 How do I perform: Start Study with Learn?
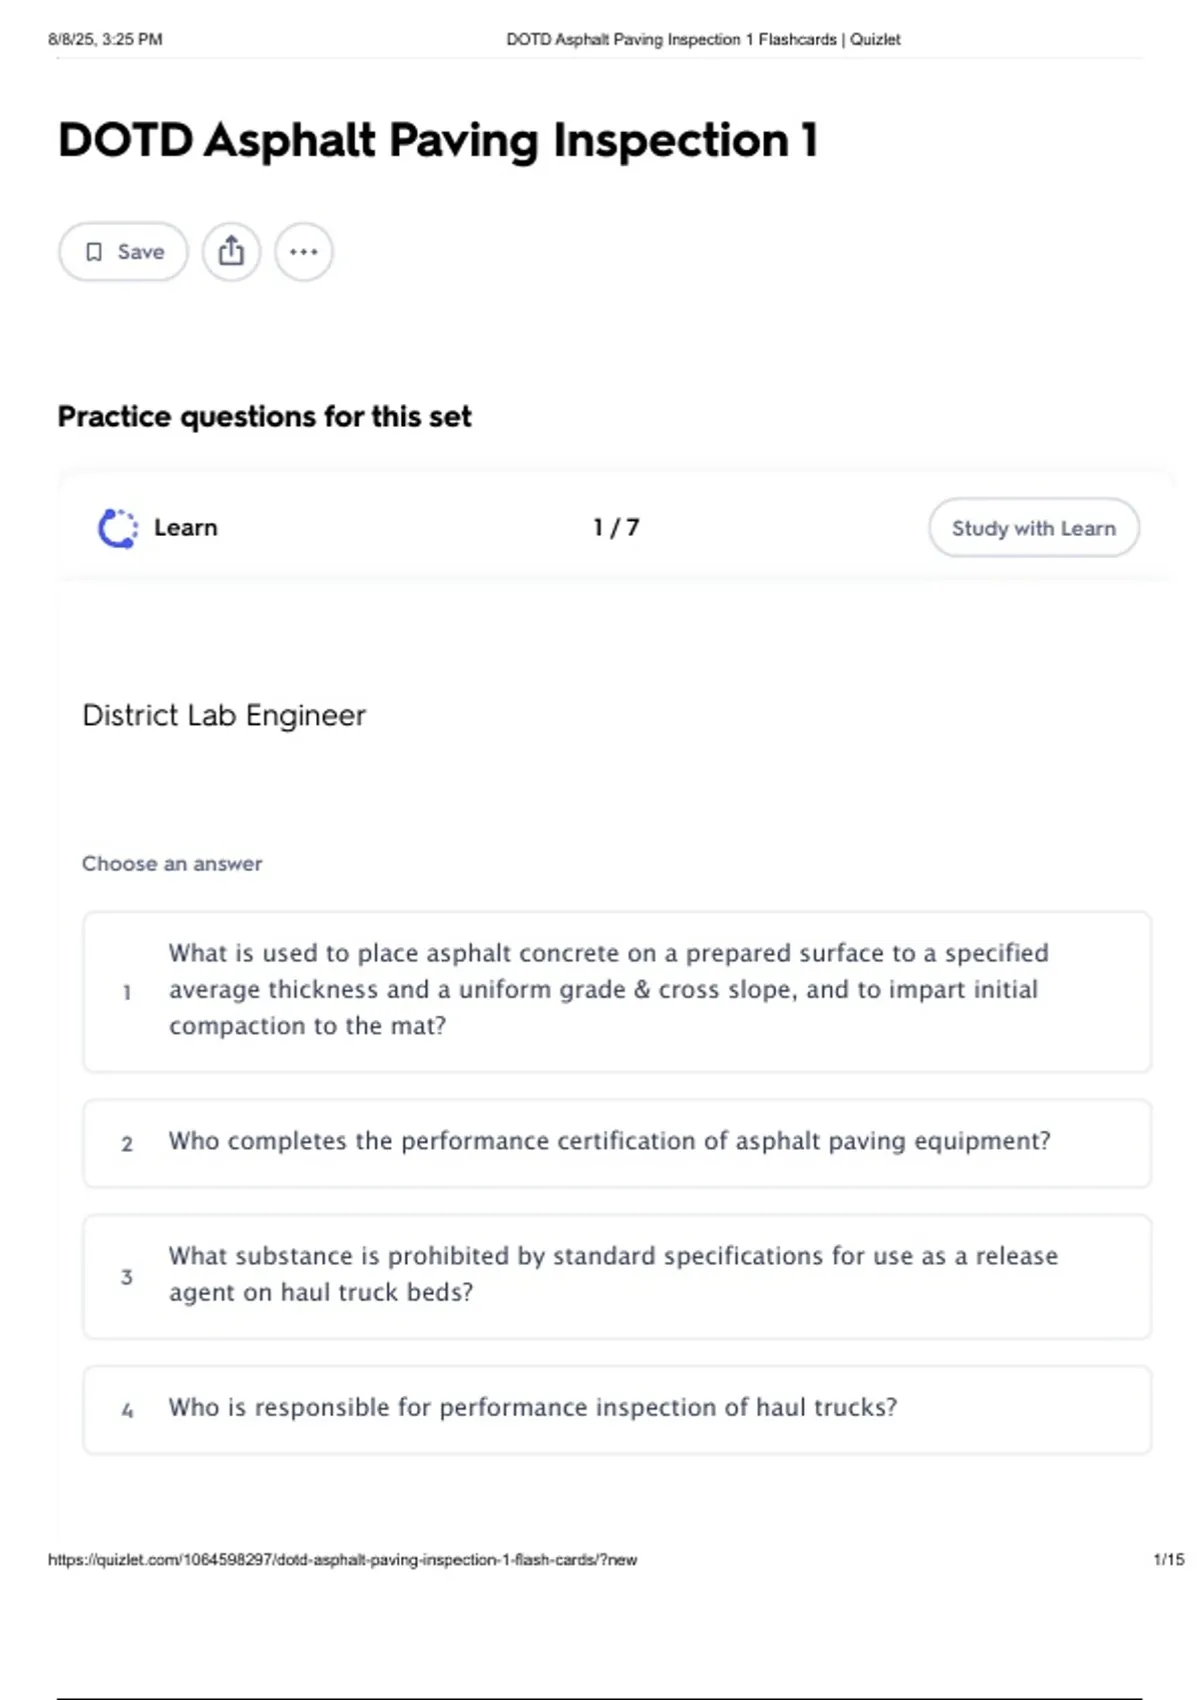[1034, 528]
